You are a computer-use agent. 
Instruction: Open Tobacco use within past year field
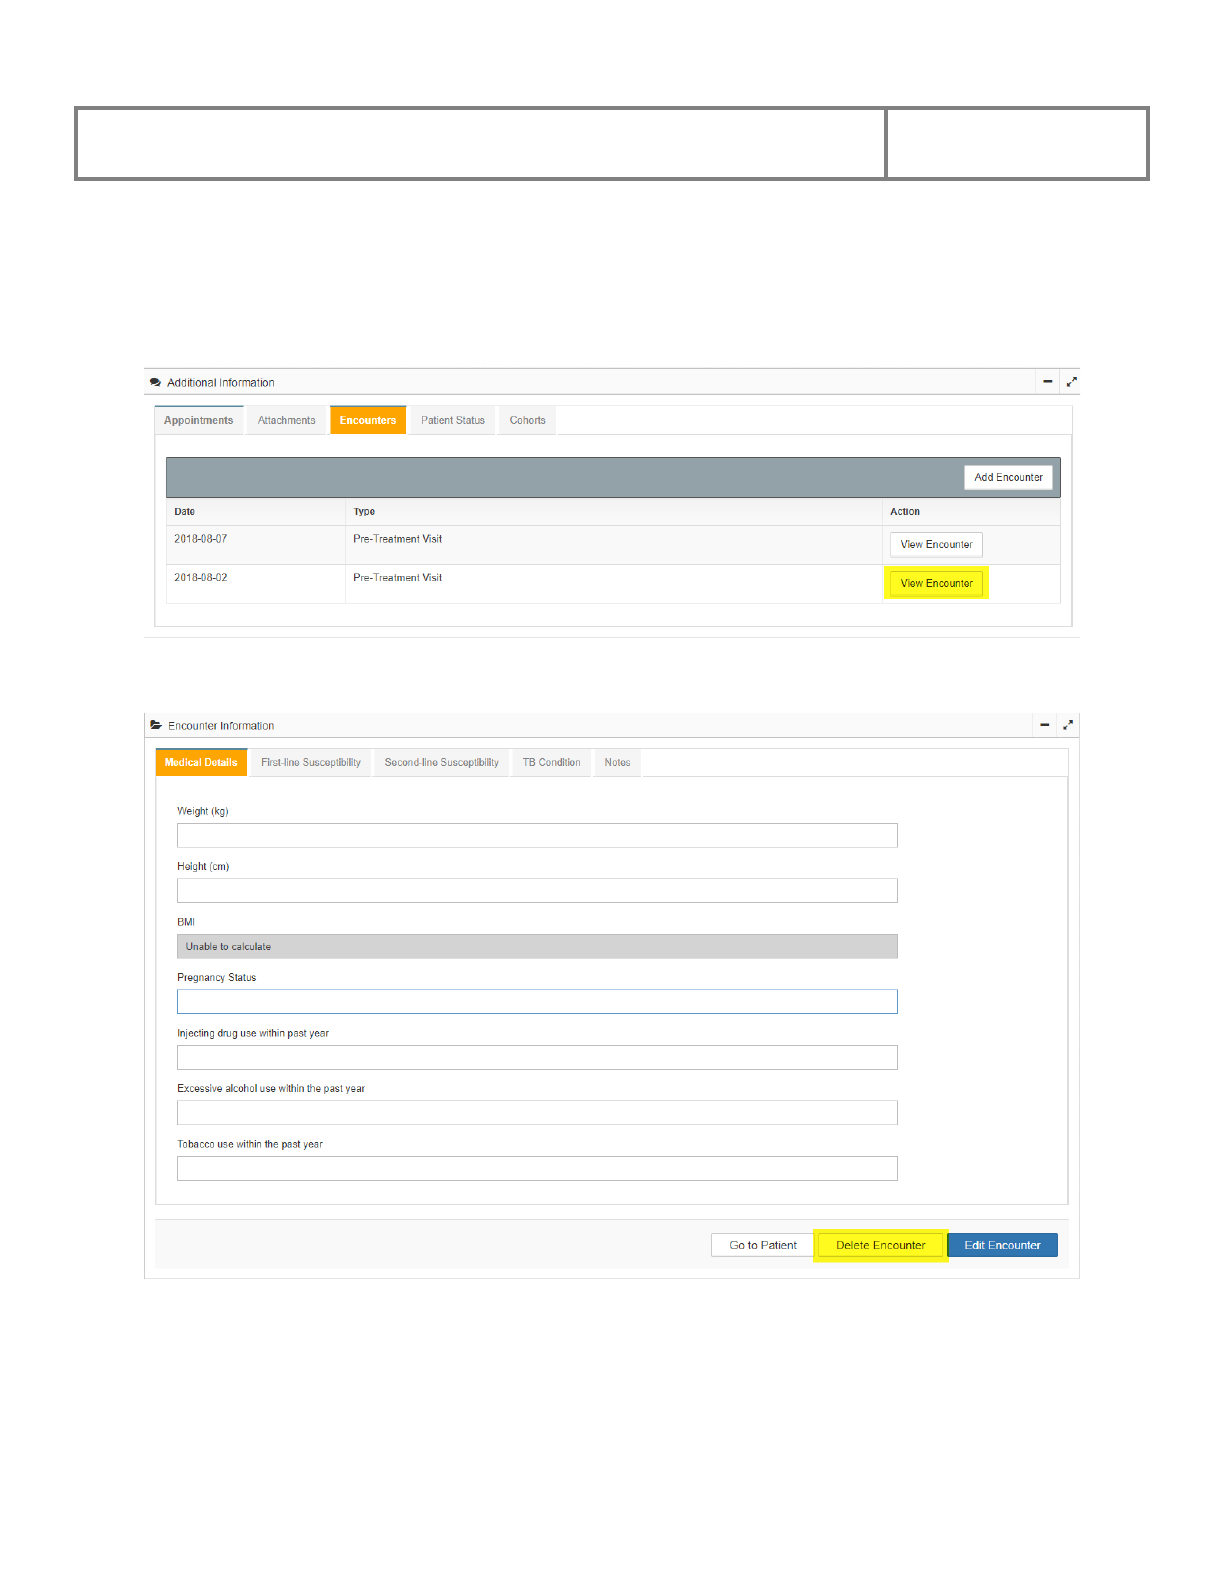537,1168
